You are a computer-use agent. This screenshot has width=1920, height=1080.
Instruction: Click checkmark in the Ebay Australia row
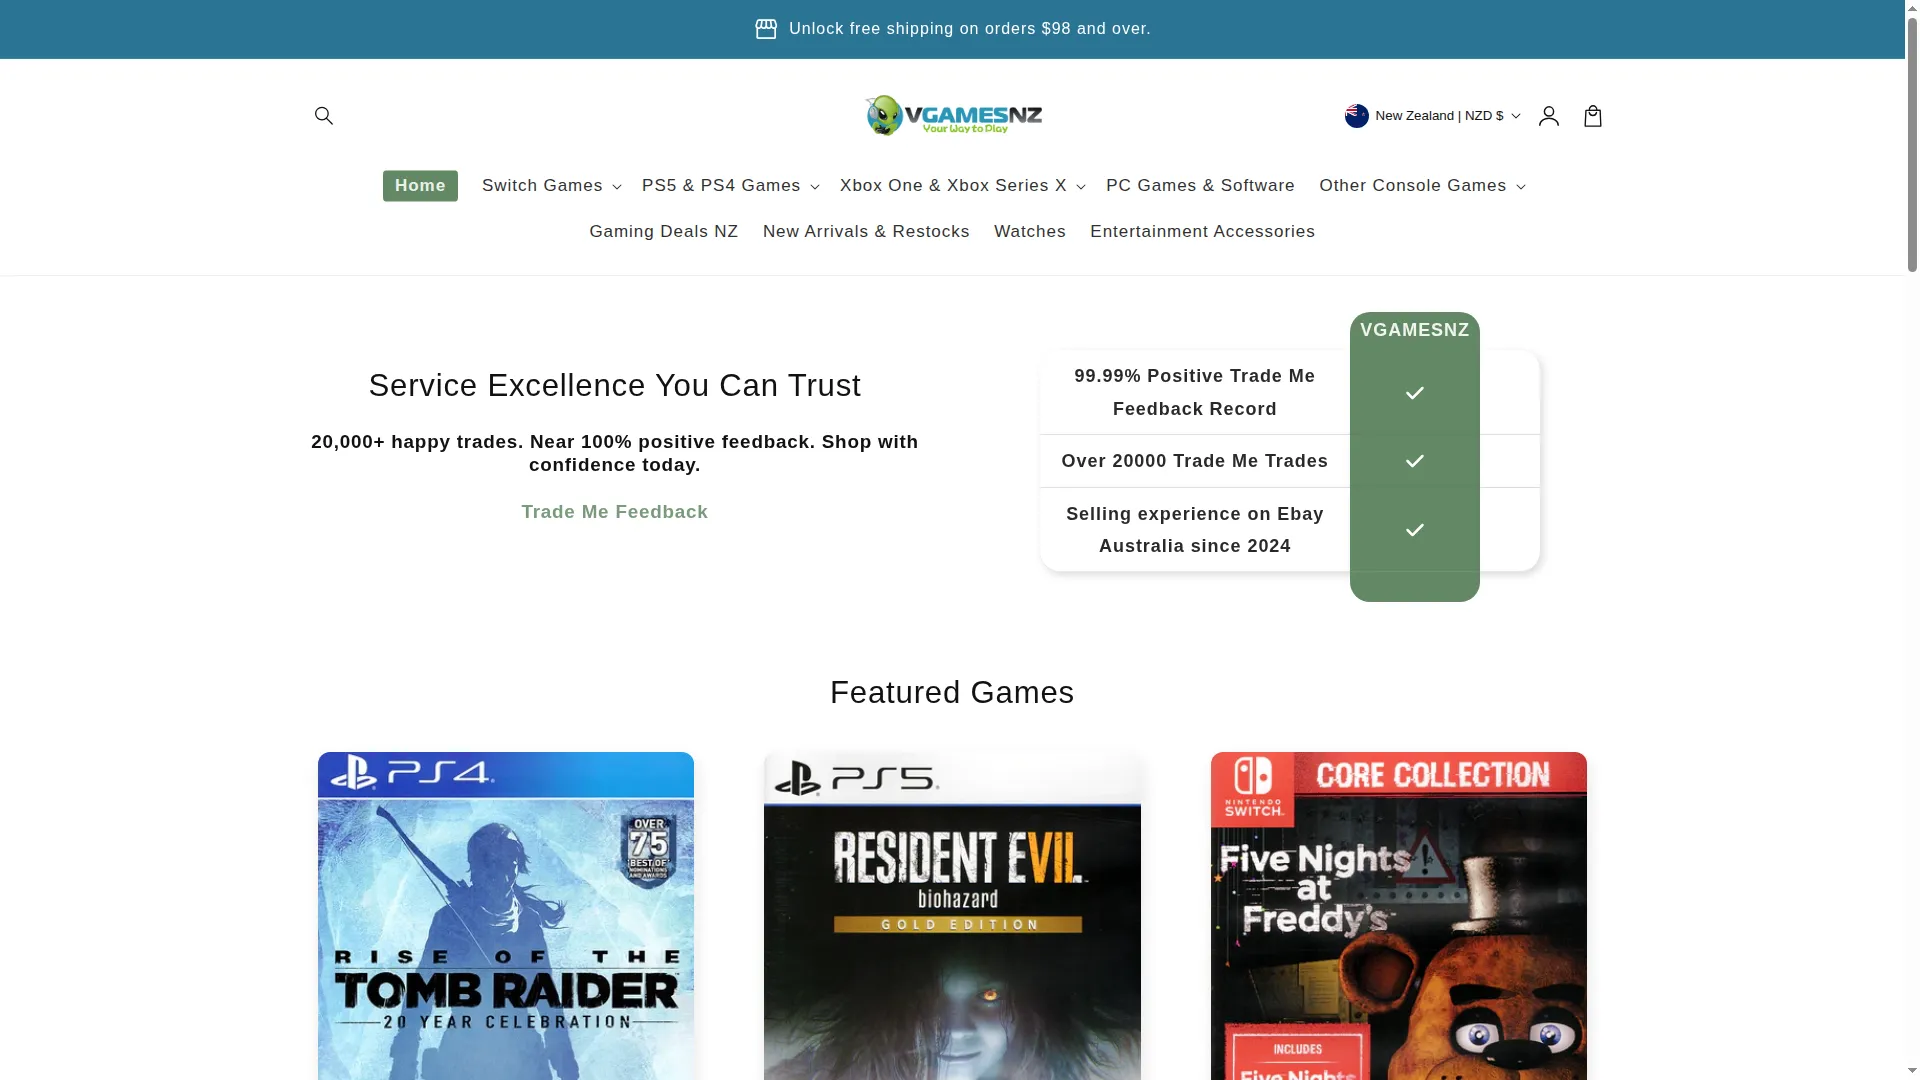click(1414, 530)
